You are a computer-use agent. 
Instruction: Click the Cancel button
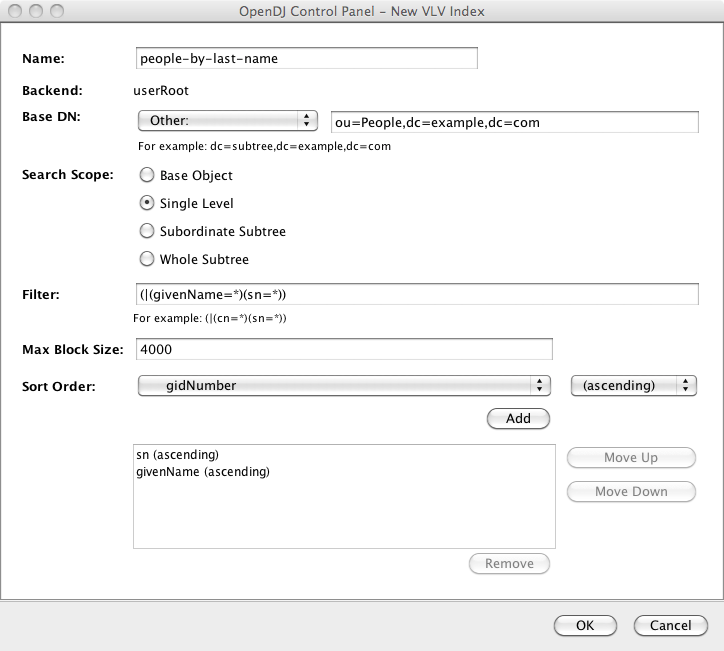click(x=670, y=626)
